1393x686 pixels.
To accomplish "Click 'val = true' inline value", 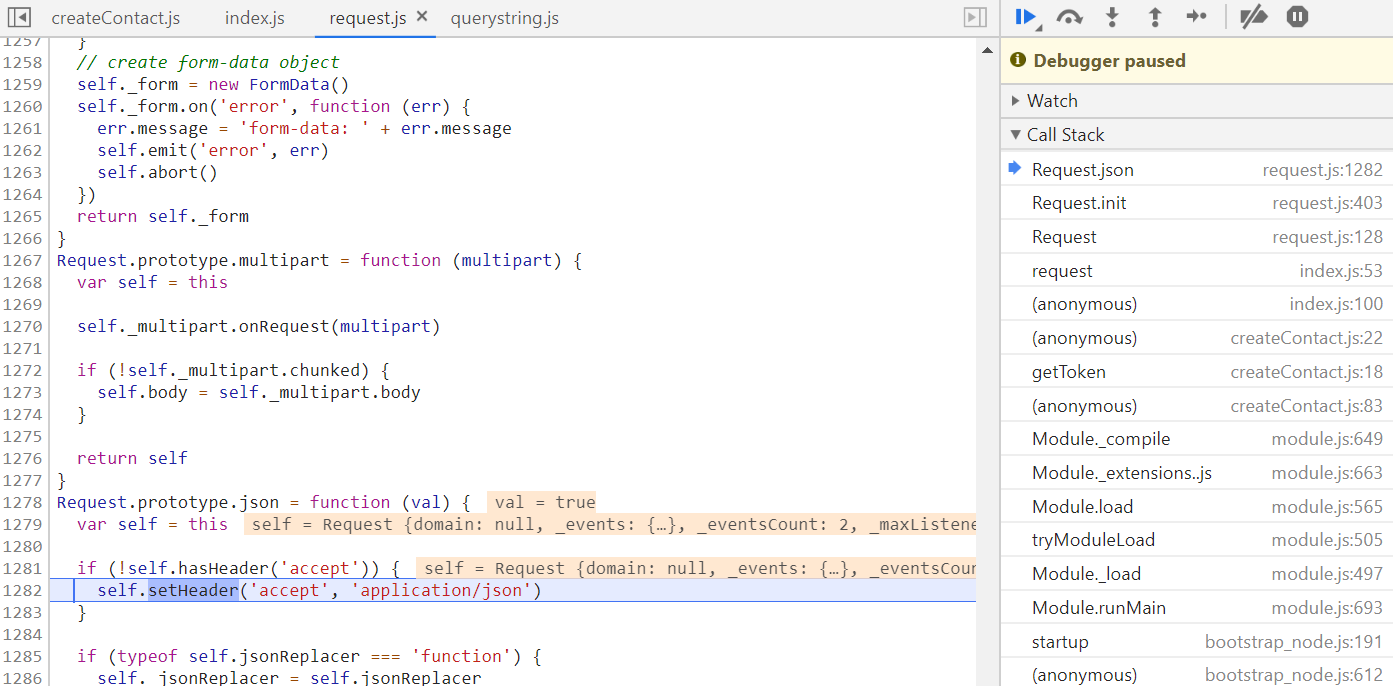I will (544, 502).
